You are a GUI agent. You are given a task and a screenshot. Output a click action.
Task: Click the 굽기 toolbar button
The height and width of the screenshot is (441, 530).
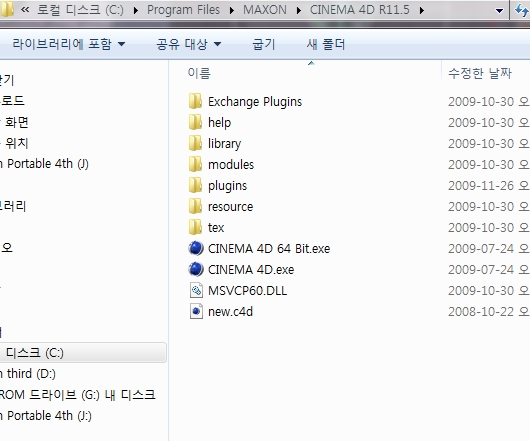coord(264,44)
